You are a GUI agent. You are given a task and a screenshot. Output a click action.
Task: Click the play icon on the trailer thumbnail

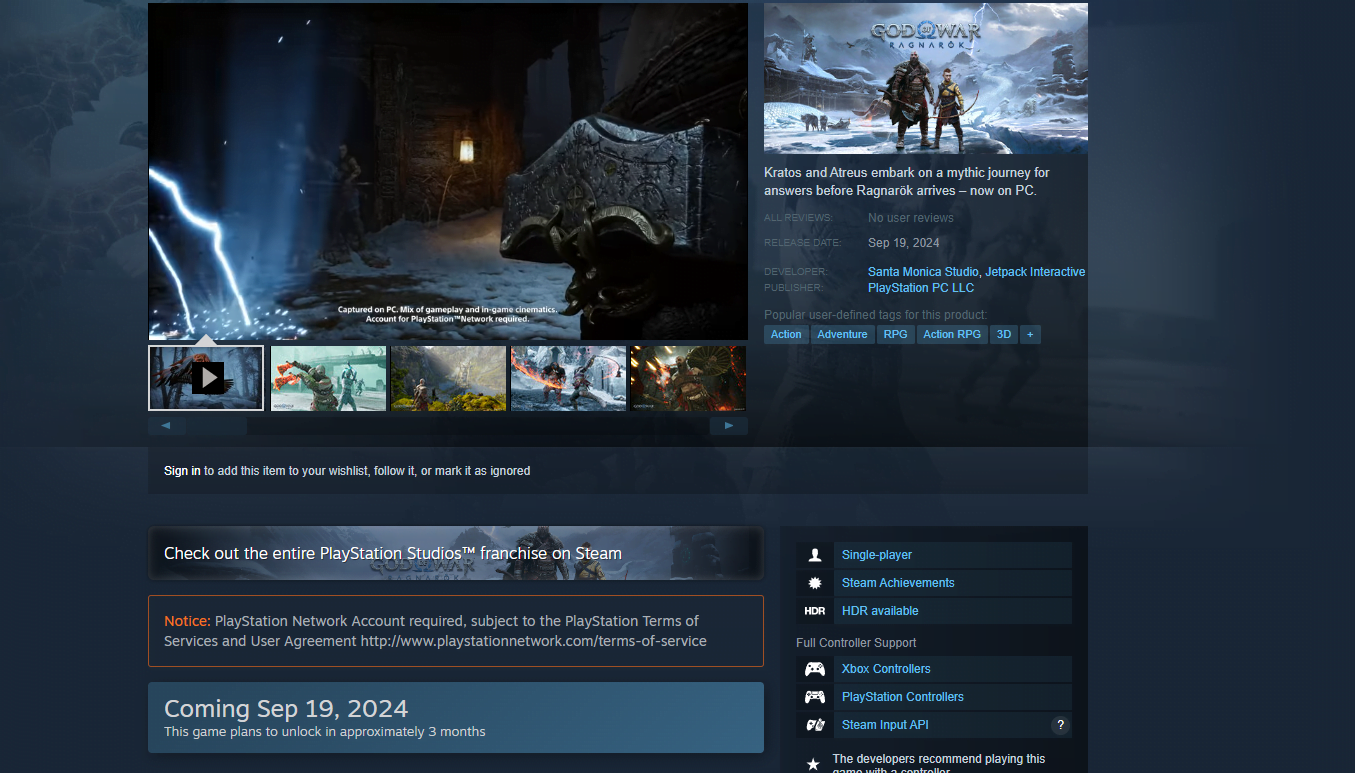click(x=208, y=378)
